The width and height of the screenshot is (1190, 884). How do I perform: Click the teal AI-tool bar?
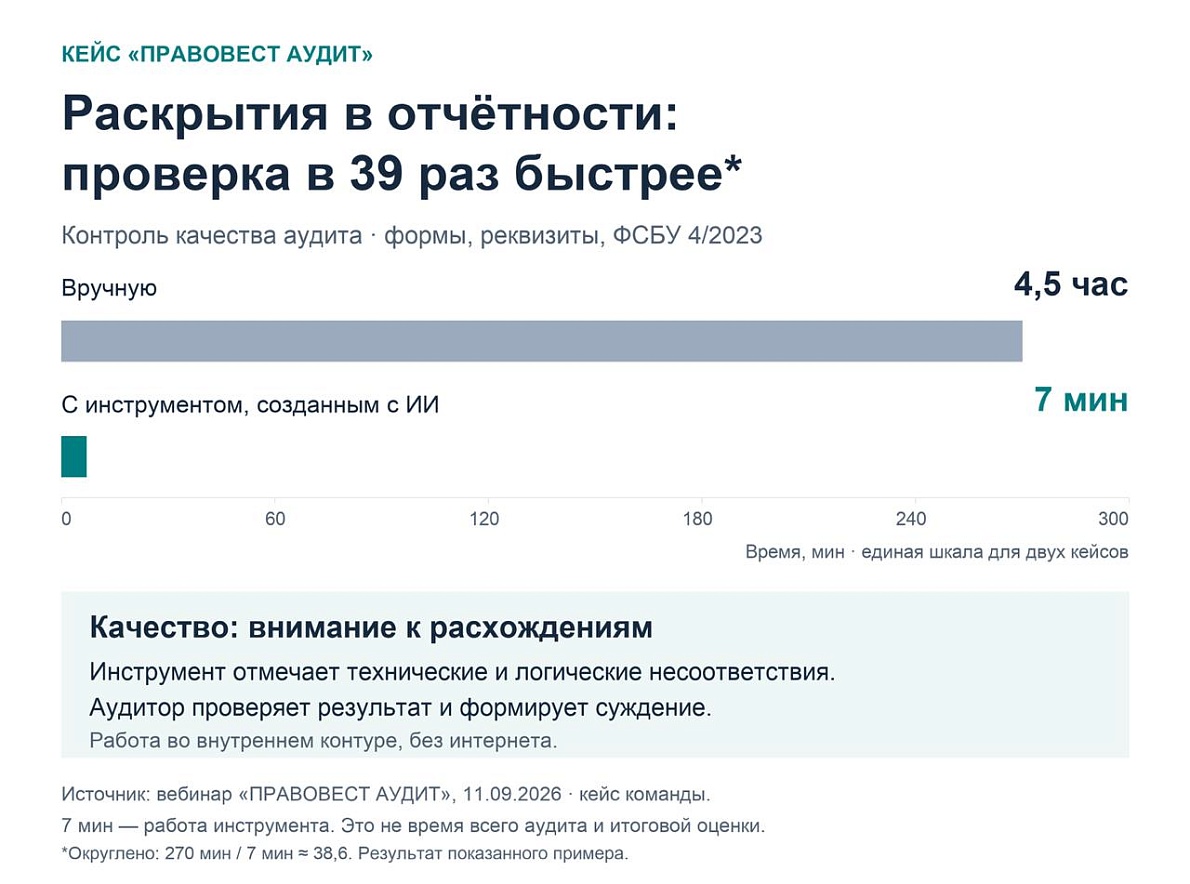(74, 456)
